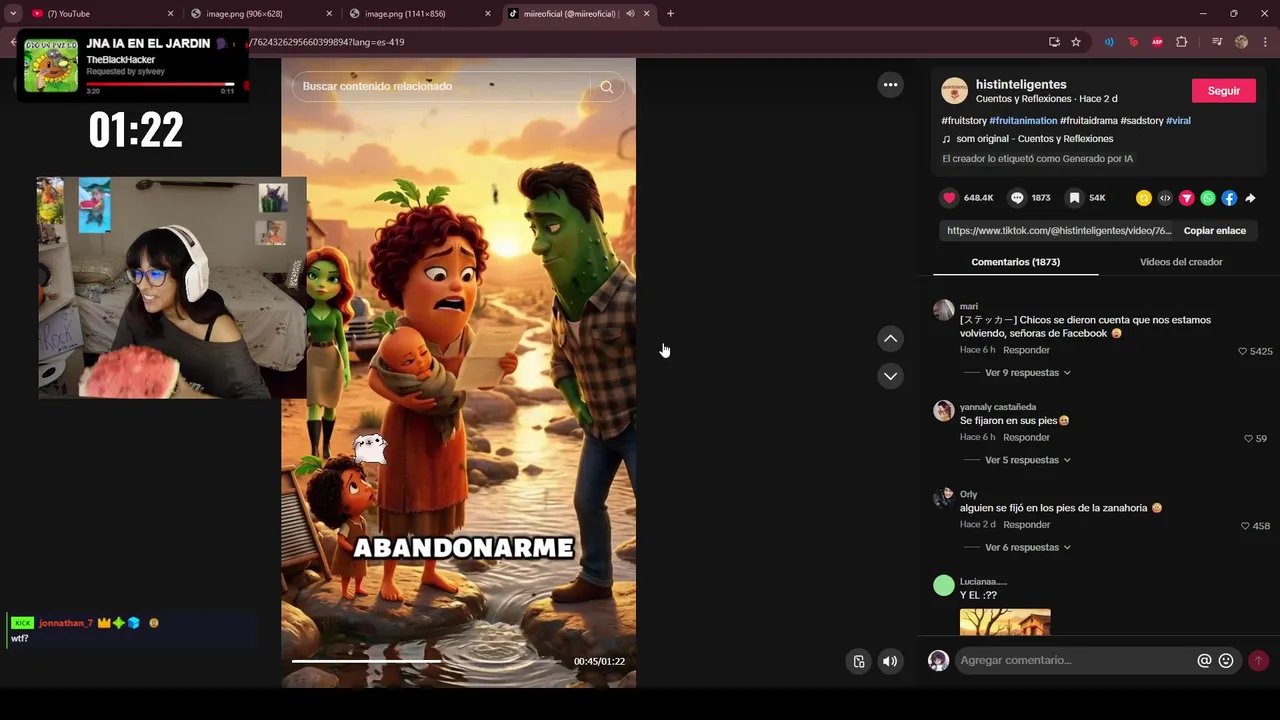Focus the Buscar contenido relacionado search field
Viewport: 1280px width, 720px height.
pos(440,86)
